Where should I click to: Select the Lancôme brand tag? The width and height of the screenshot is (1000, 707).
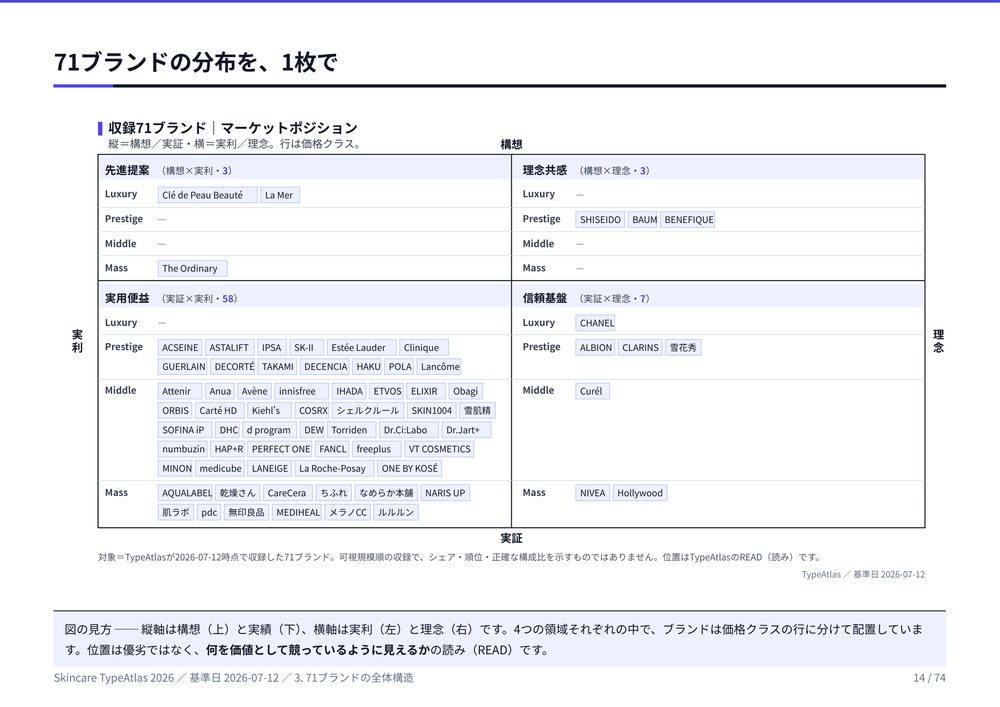[x=439, y=367]
